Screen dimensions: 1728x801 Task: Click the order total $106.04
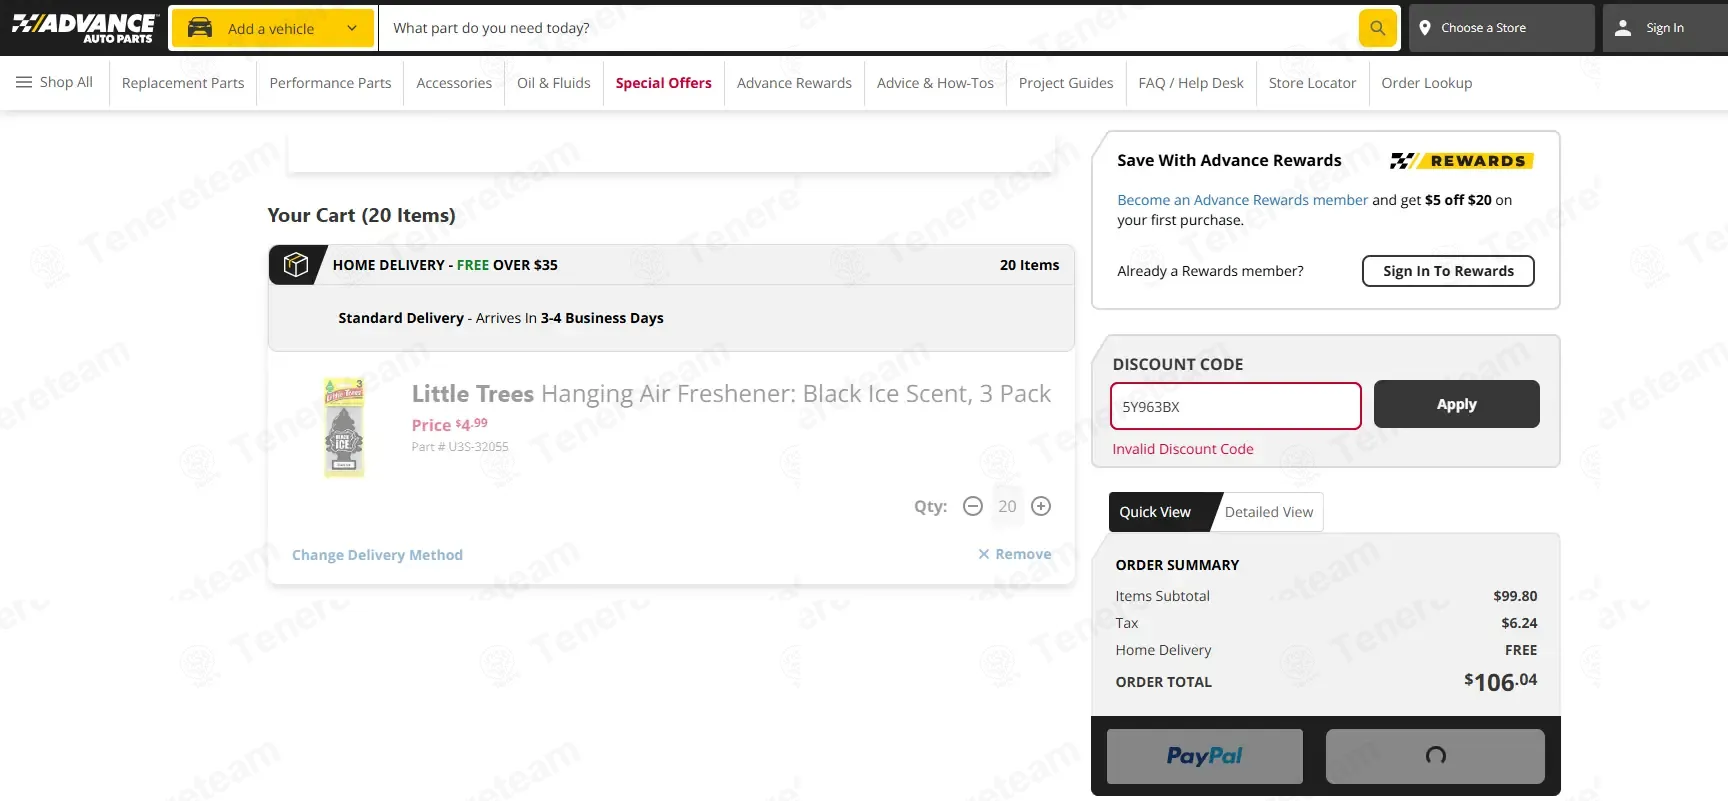pos(1500,682)
